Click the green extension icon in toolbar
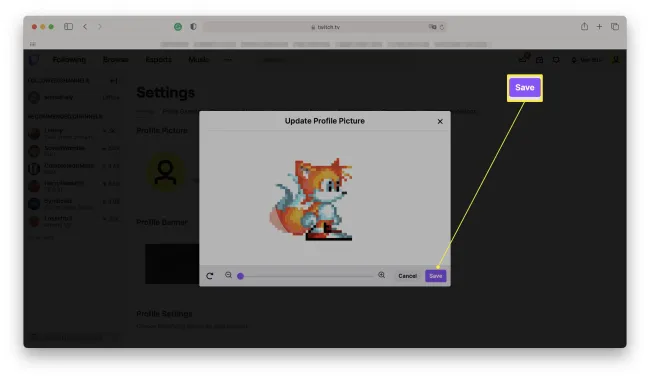Screen dimensions: 650x379 coord(178,27)
